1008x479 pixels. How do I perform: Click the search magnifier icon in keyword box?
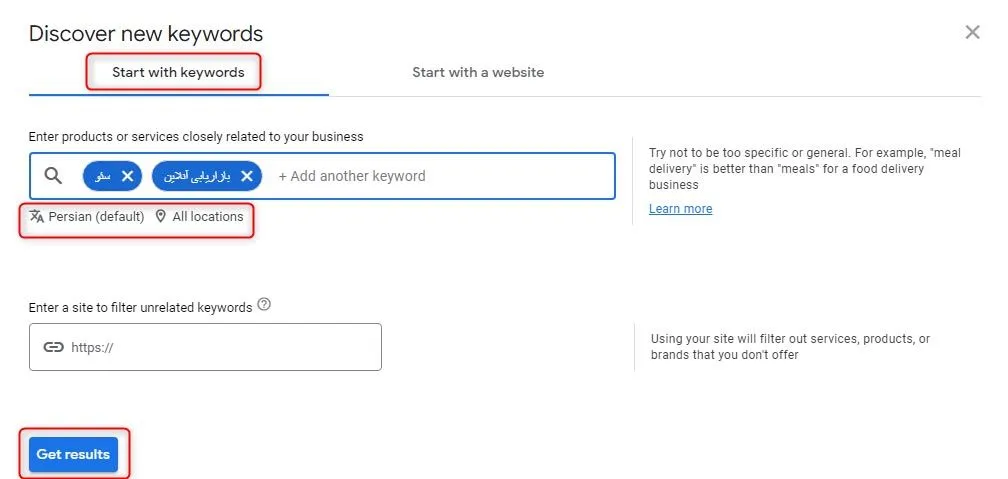(x=53, y=176)
